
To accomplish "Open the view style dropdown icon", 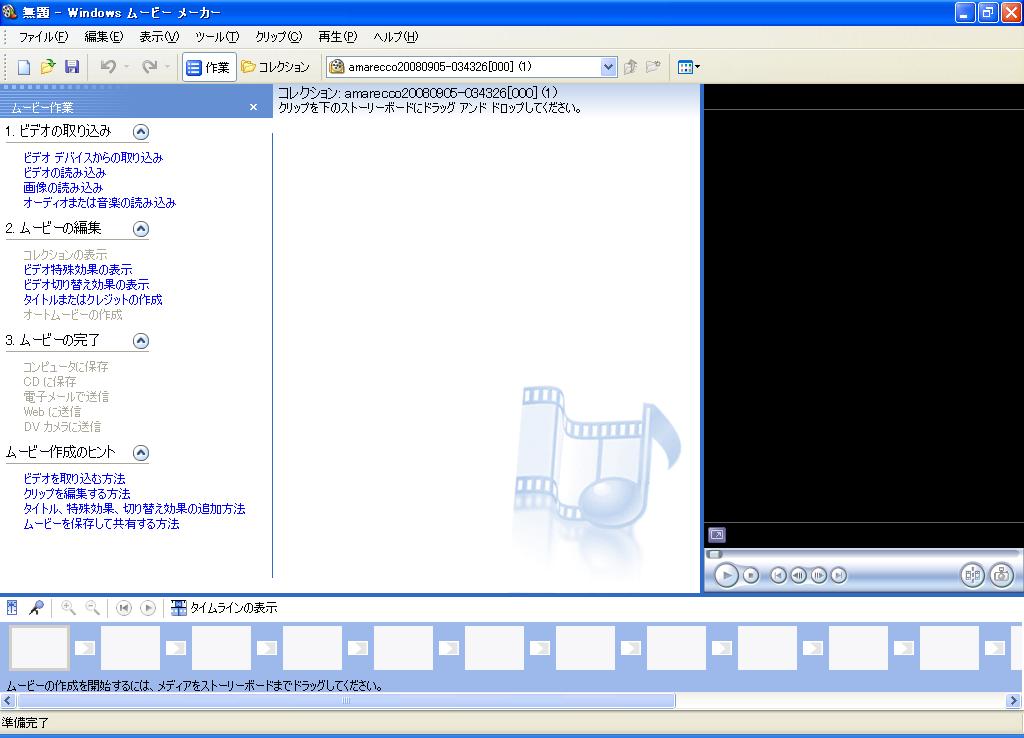I will 688,67.
